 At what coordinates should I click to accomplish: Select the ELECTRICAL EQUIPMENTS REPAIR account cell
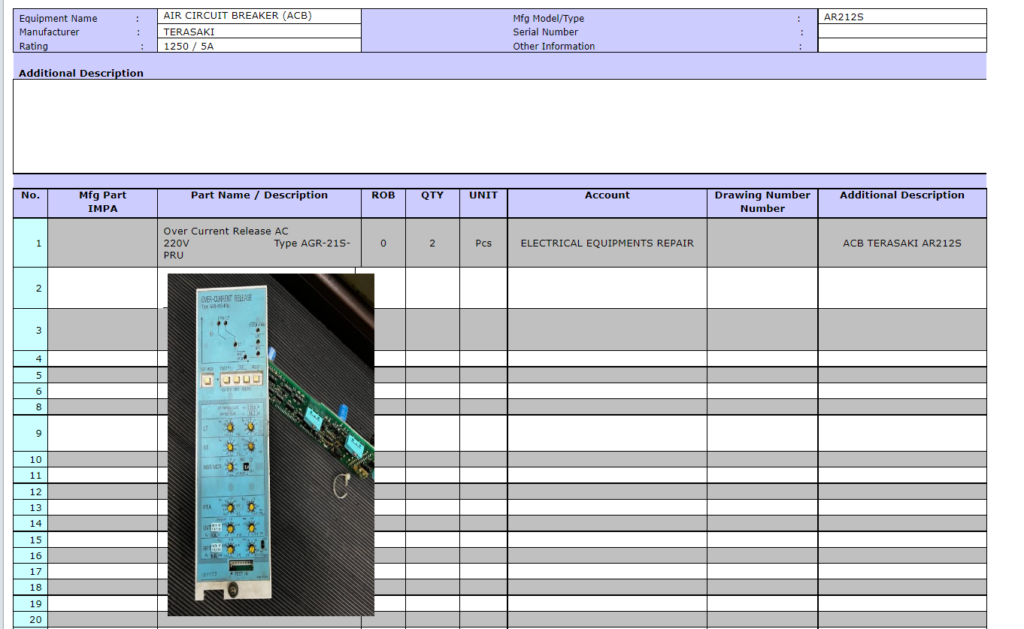tap(607, 243)
